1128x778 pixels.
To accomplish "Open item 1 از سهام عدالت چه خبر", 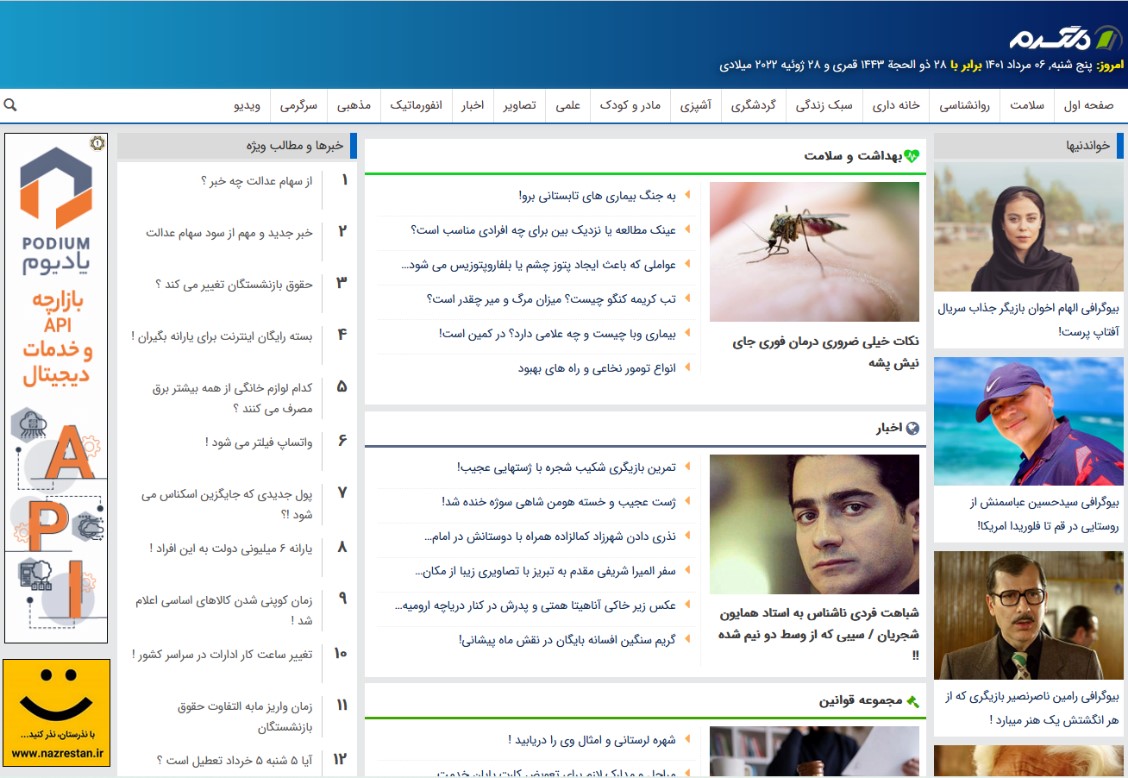I will click(x=257, y=181).
